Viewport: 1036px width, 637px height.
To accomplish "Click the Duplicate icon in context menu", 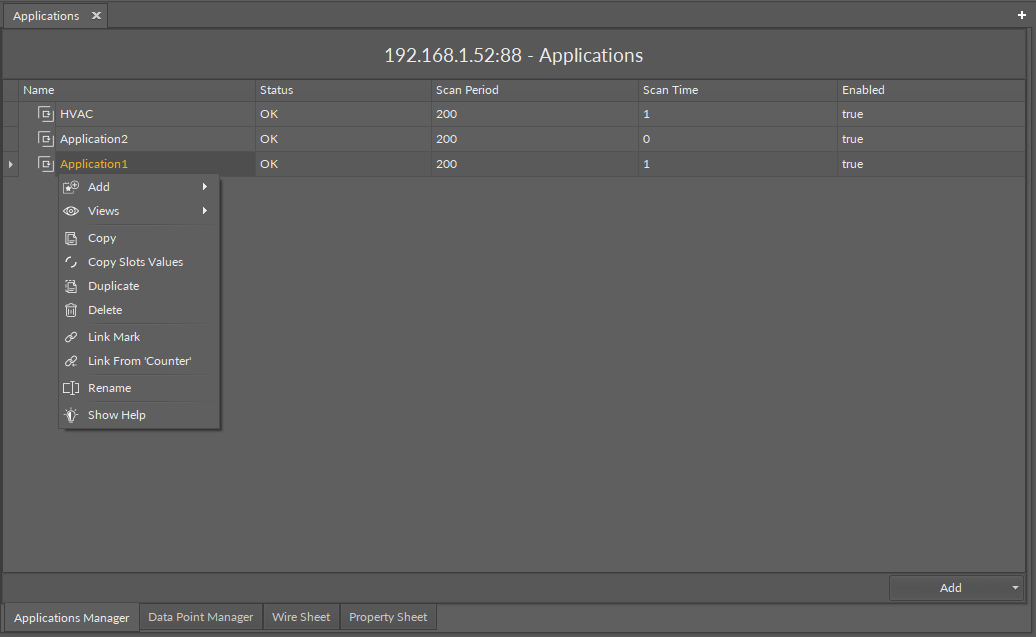I will (71, 286).
